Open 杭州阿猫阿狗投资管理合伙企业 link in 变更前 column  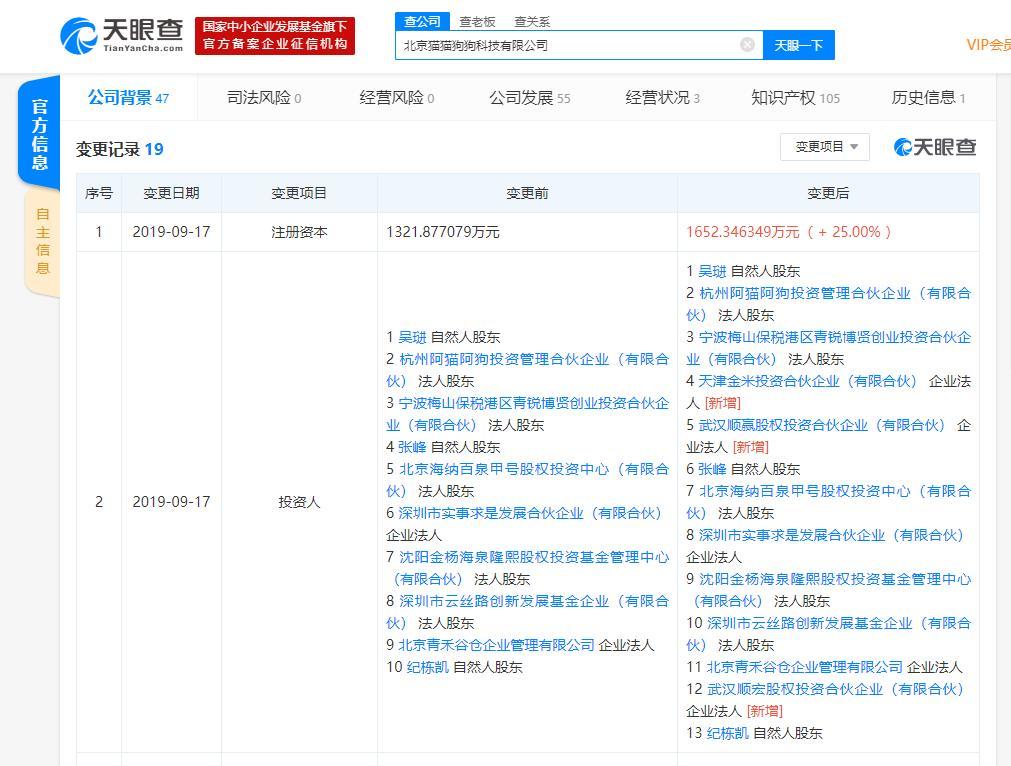[x=527, y=370]
